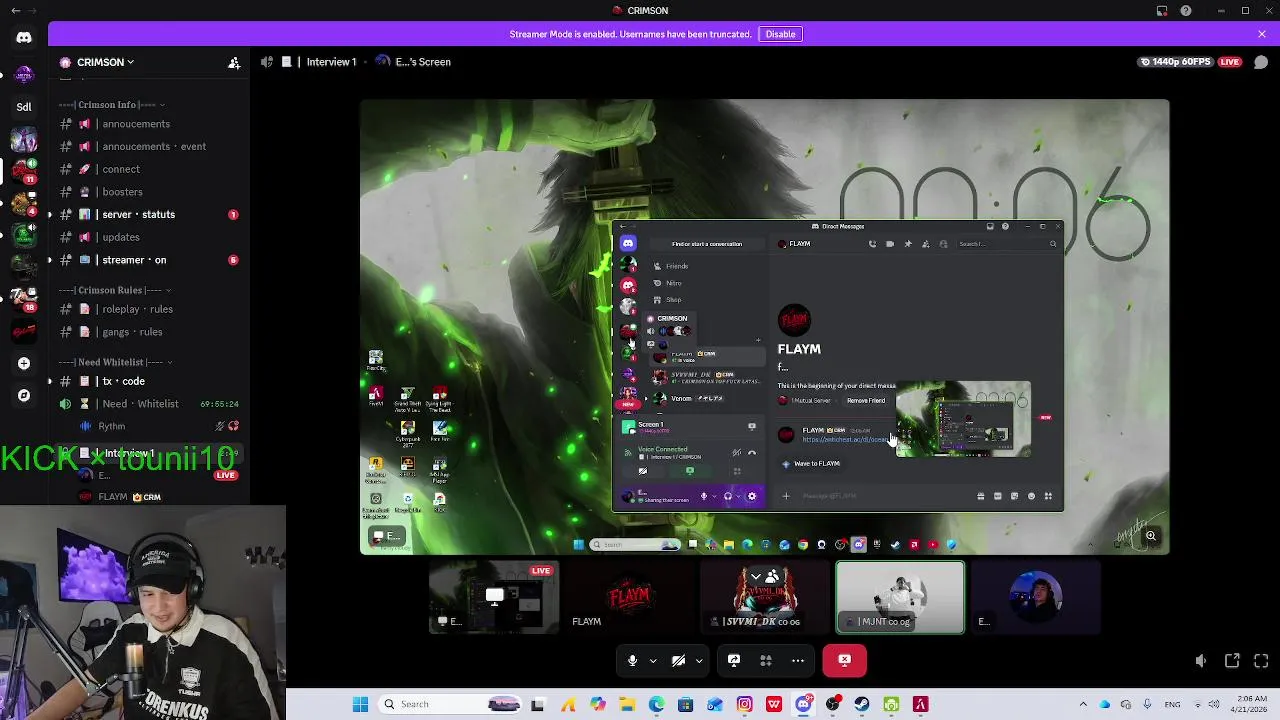Adjust stream volume speaker icon
Screen dimensions: 1280x720
pos(1201,661)
